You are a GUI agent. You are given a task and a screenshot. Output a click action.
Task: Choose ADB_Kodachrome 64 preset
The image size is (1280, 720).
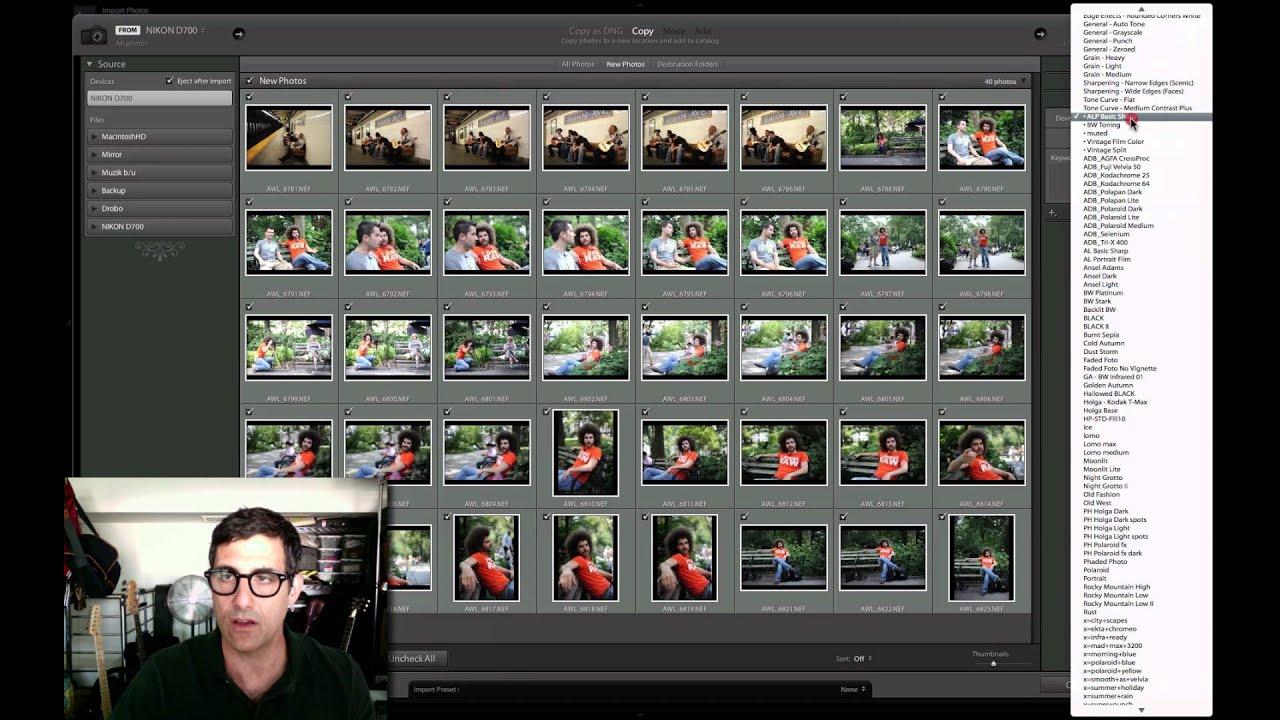(1116, 184)
